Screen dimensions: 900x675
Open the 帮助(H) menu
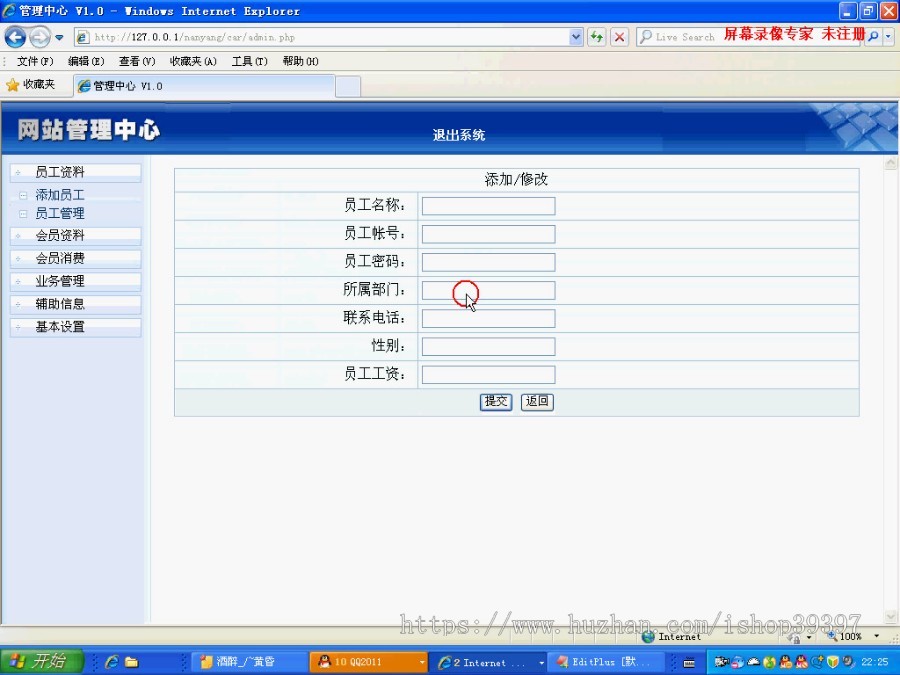[x=301, y=61]
